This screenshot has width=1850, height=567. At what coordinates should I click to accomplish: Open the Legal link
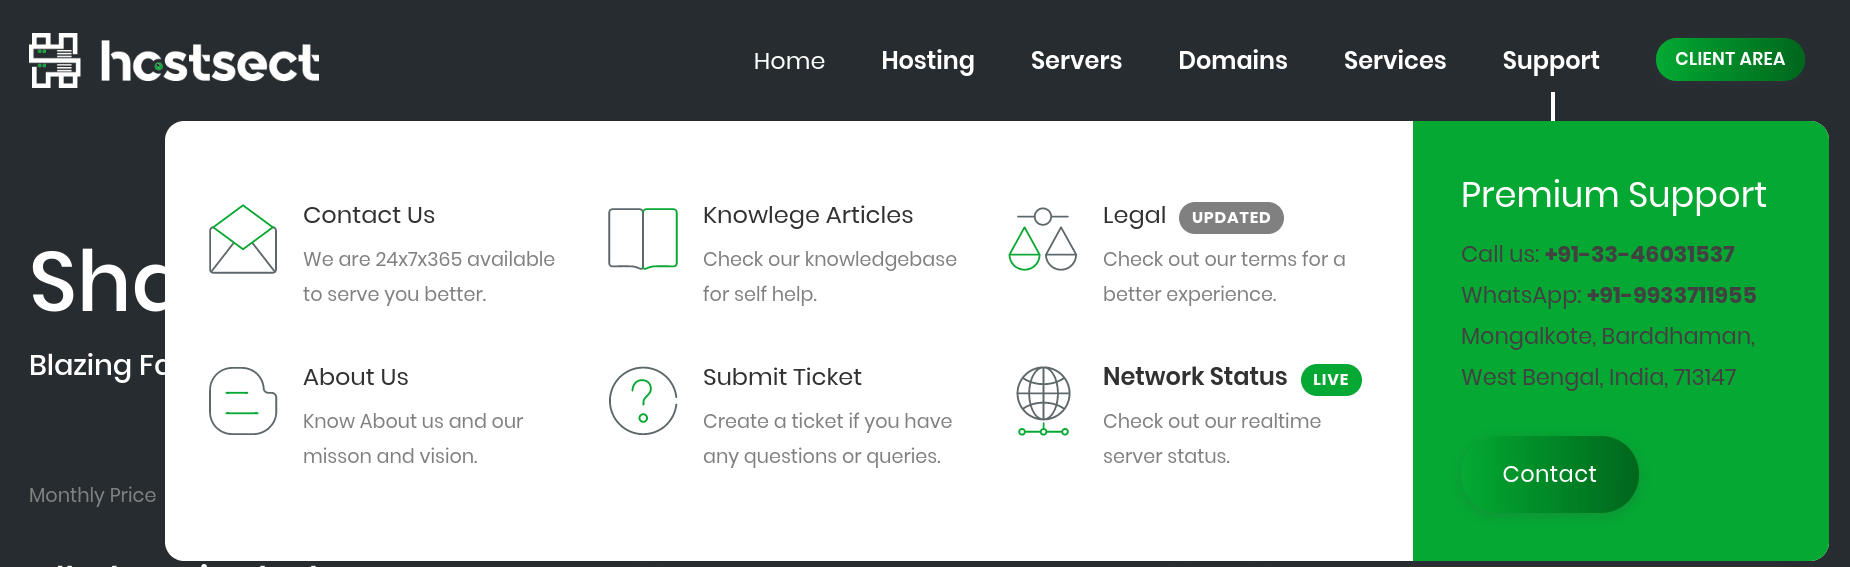pos(1134,215)
